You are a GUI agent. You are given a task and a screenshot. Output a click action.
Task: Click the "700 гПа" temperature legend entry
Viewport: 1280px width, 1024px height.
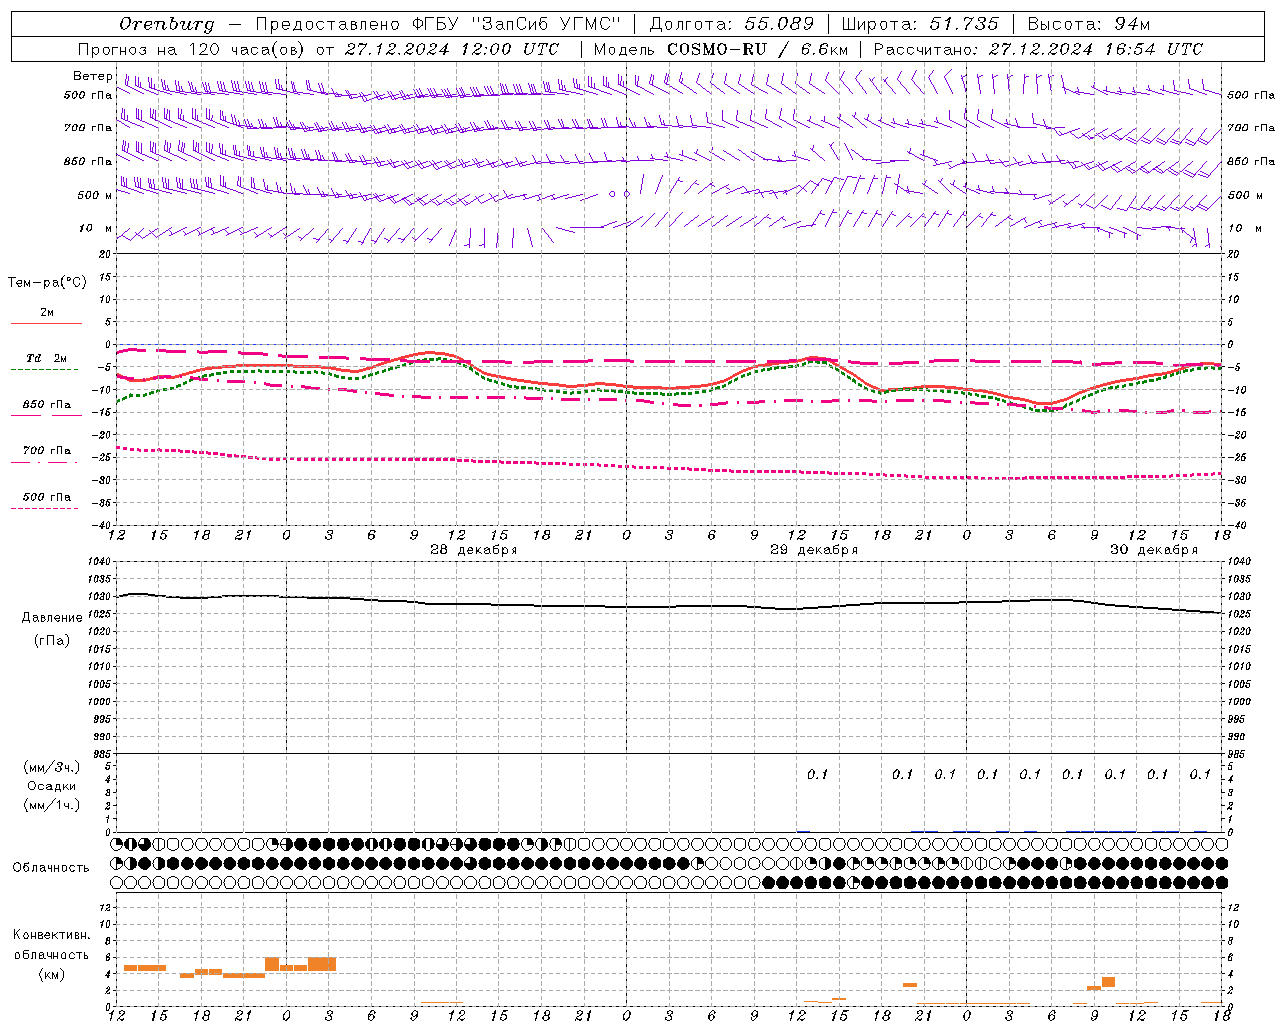(47, 450)
